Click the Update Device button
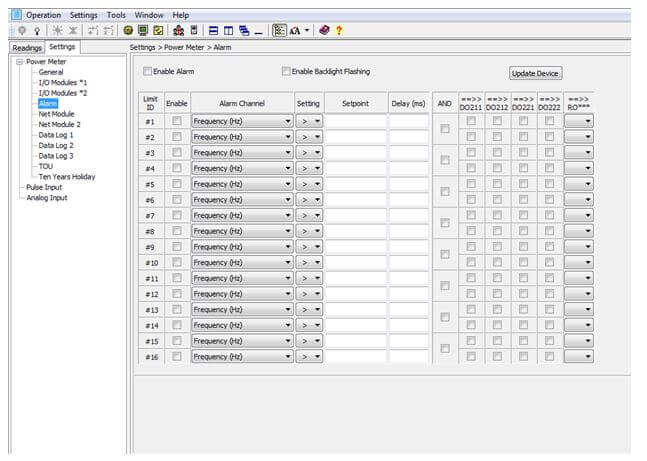647x461 pixels. click(x=536, y=73)
